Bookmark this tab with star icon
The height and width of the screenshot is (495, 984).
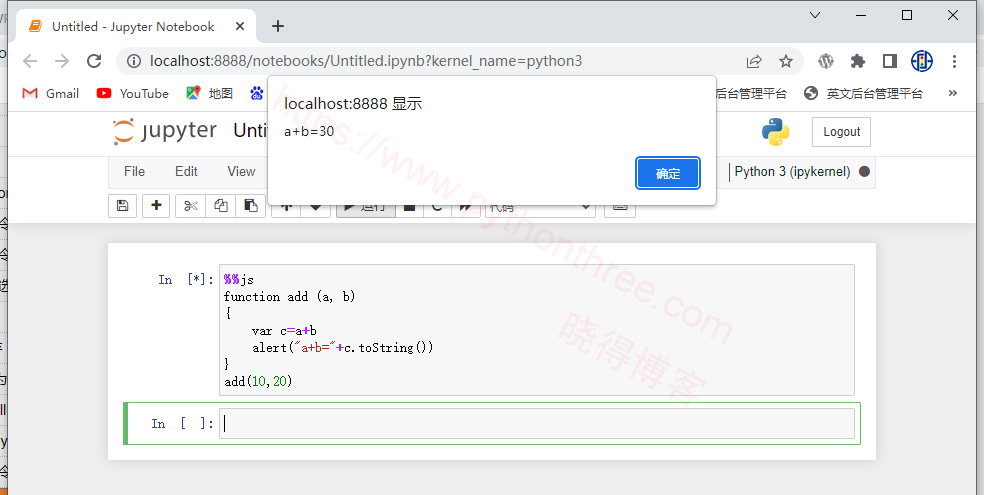786,61
